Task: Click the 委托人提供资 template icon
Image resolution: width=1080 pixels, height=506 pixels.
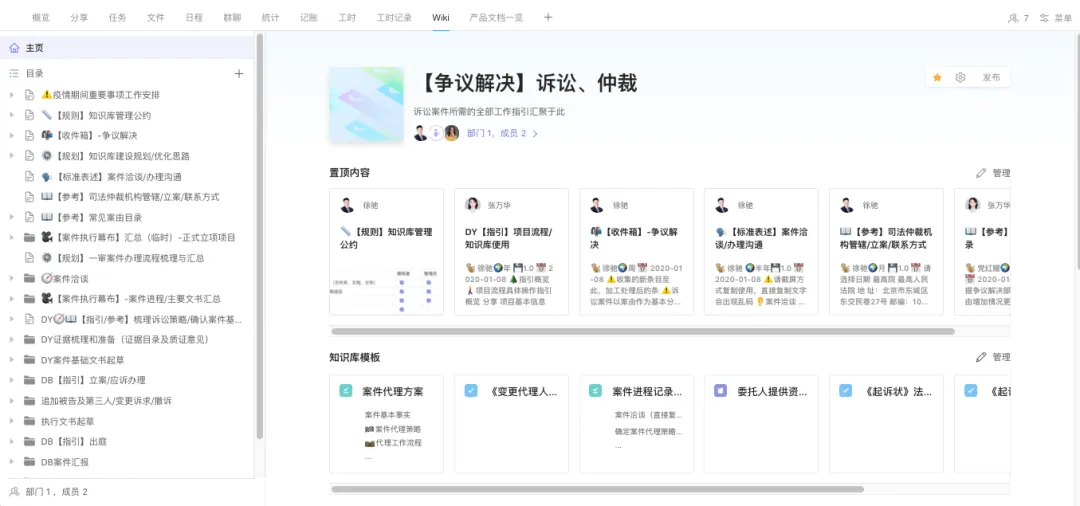Action: 721,391
